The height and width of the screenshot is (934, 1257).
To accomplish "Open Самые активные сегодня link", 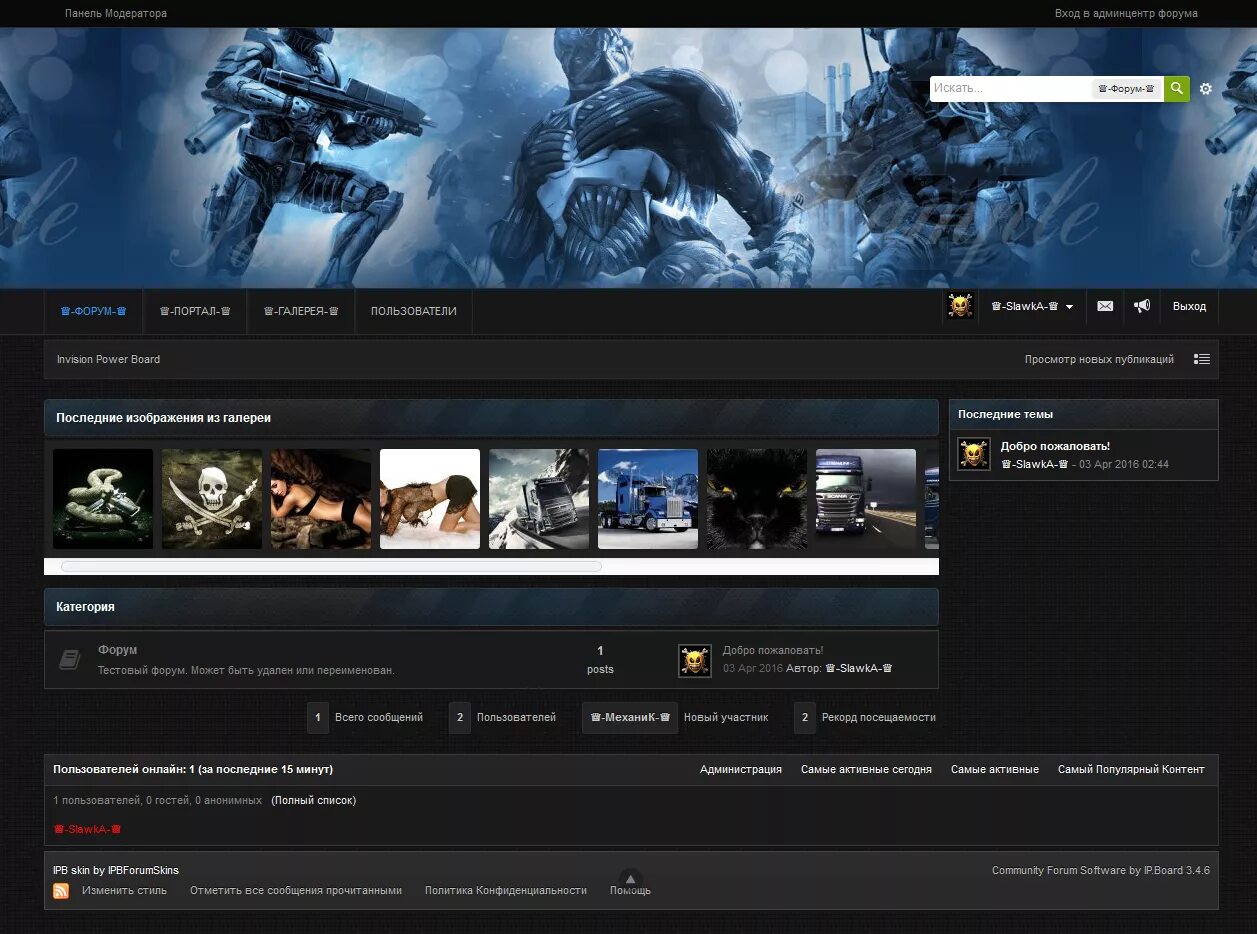I will 866,769.
